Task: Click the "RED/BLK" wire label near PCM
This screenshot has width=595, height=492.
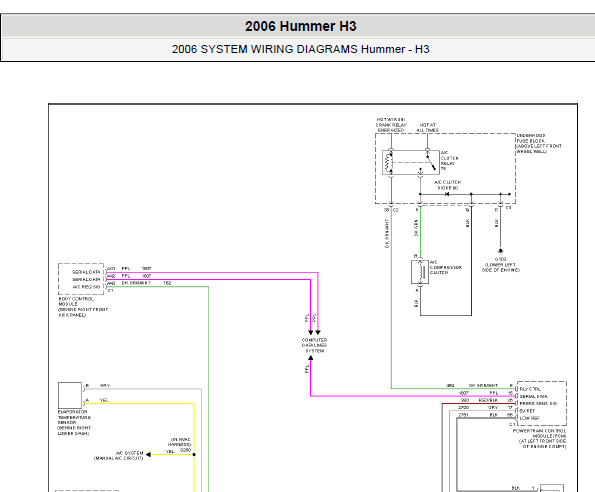Action: [x=488, y=400]
